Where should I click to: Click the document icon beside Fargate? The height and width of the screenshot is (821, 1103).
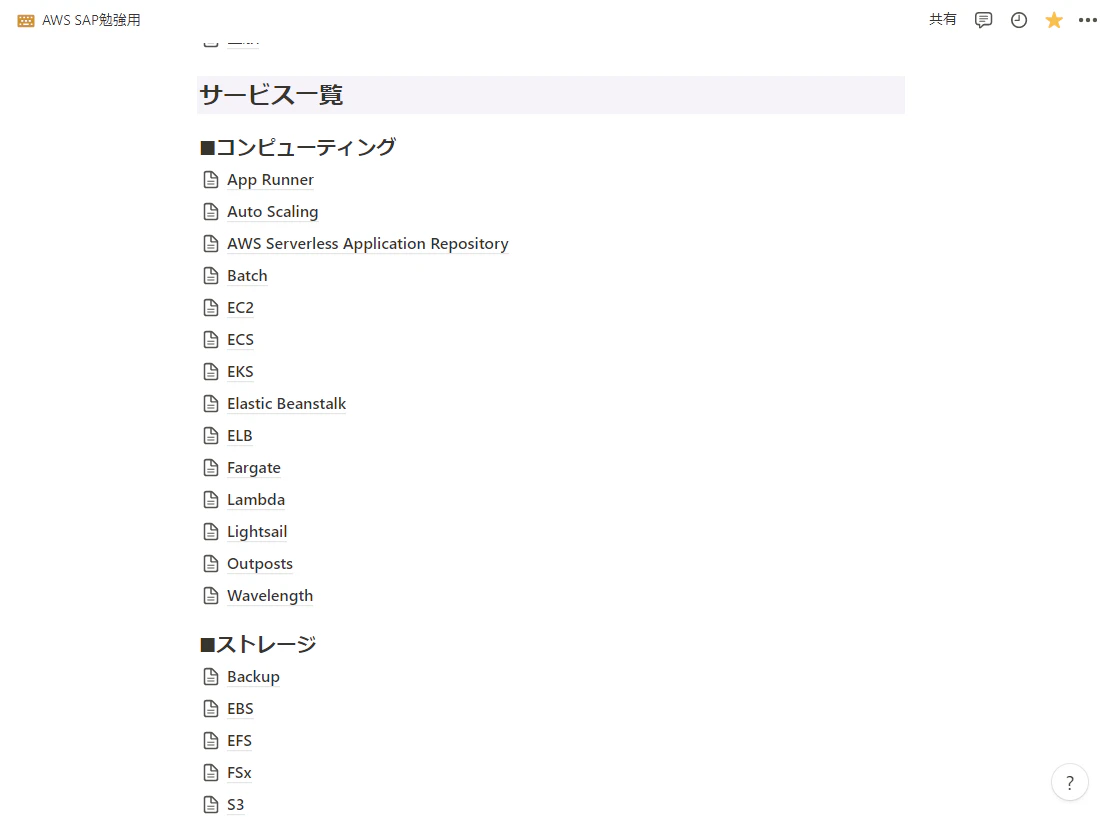point(211,468)
